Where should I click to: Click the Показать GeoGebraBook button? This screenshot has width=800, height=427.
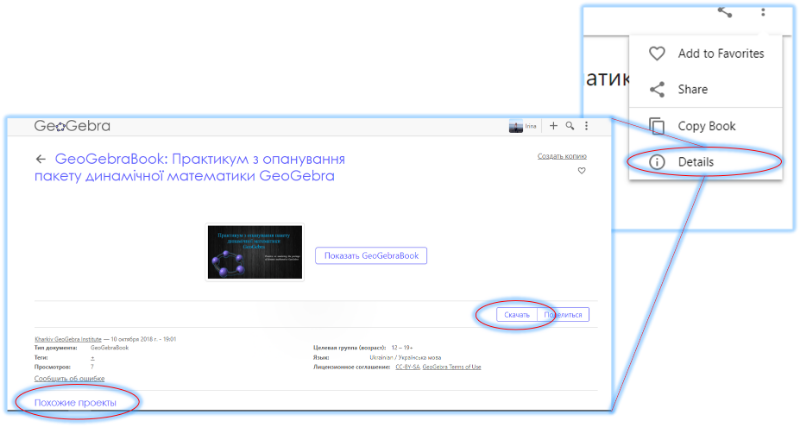tap(371, 256)
